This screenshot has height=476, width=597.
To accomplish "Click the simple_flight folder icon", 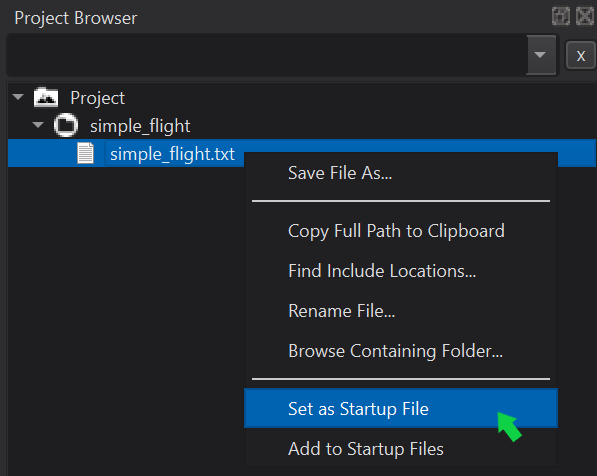I will click(66, 125).
